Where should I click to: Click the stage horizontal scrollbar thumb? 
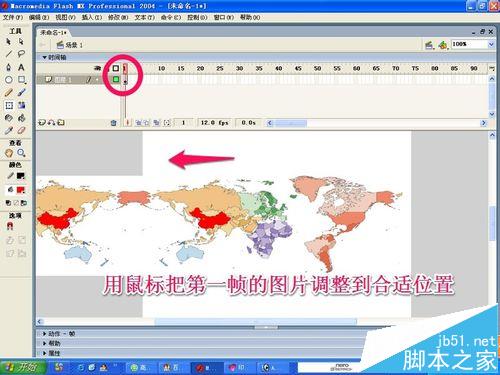click(256, 321)
